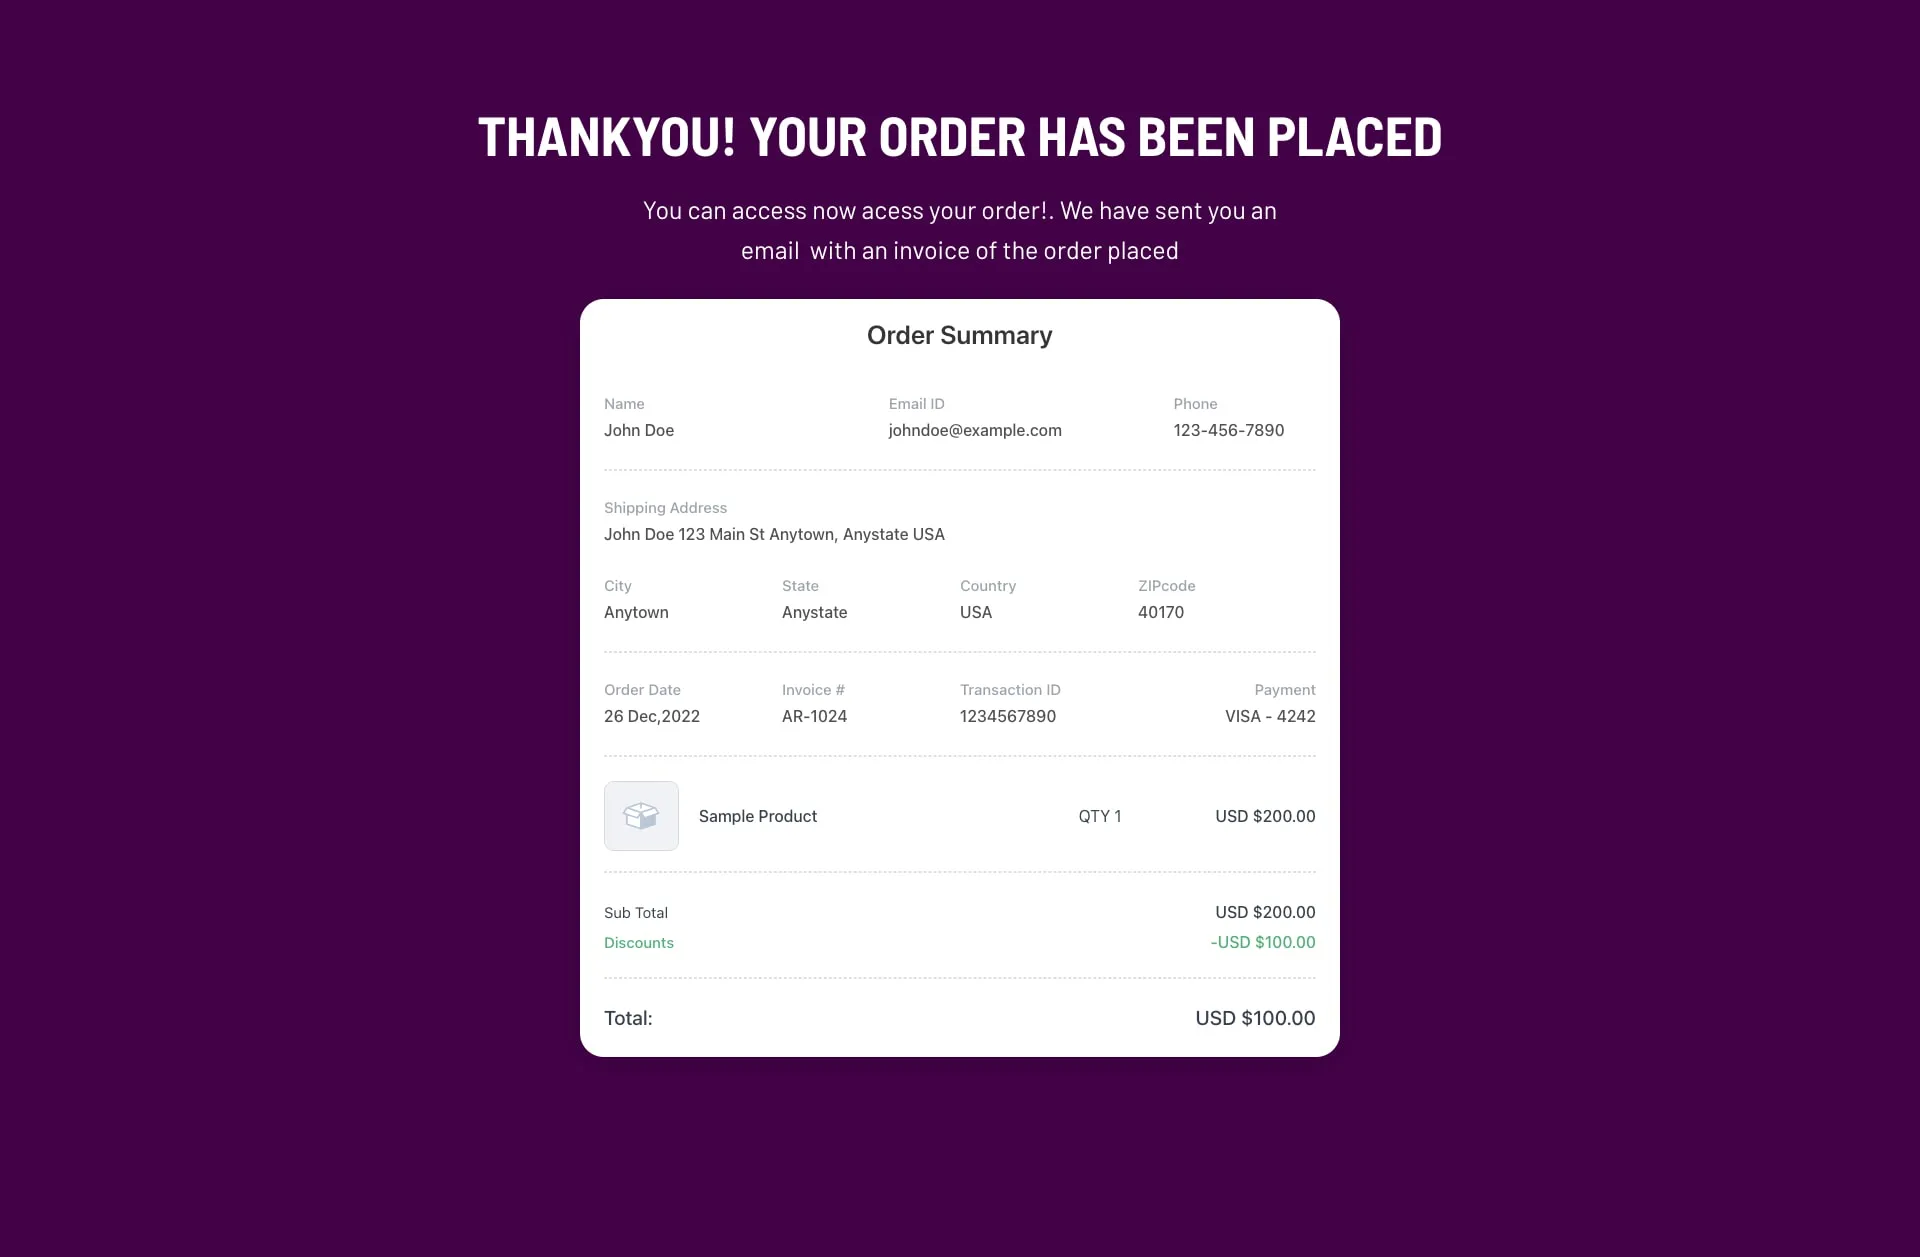Viewport: 1920px width, 1257px height.
Task: Select the shipping address line
Action: coord(774,535)
